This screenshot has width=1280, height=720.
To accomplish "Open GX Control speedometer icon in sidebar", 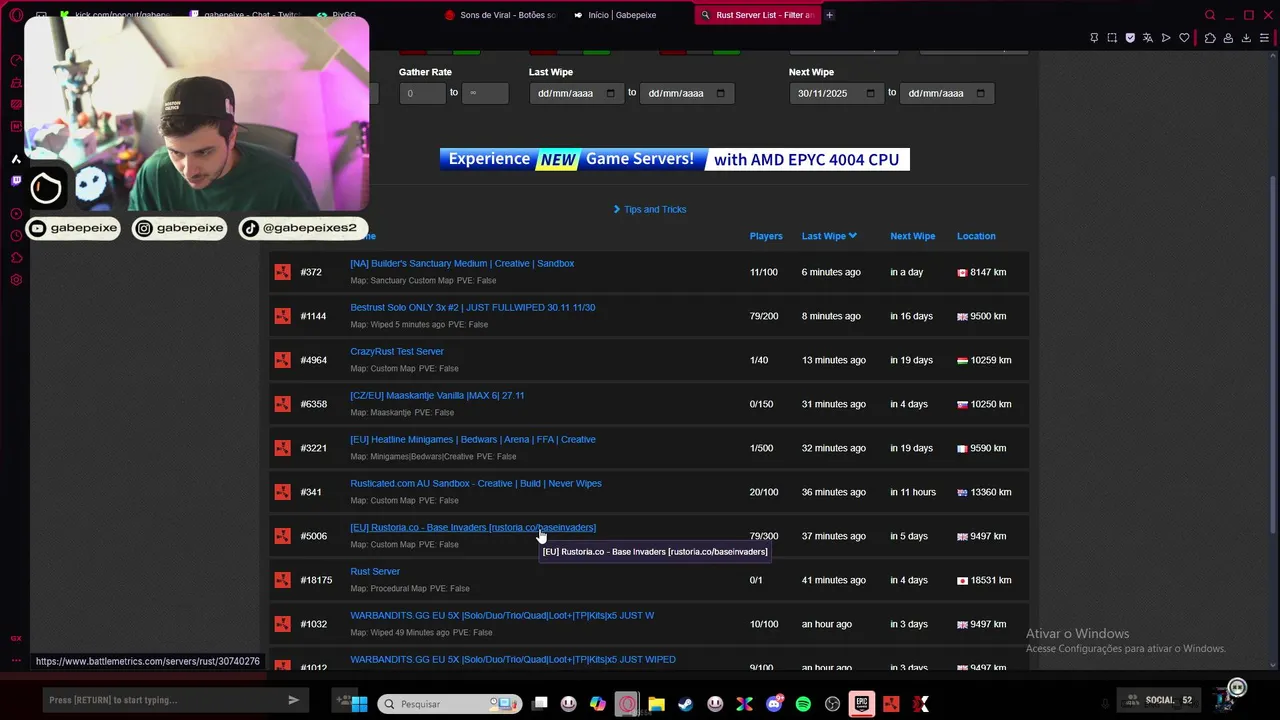I will click(x=16, y=60).
